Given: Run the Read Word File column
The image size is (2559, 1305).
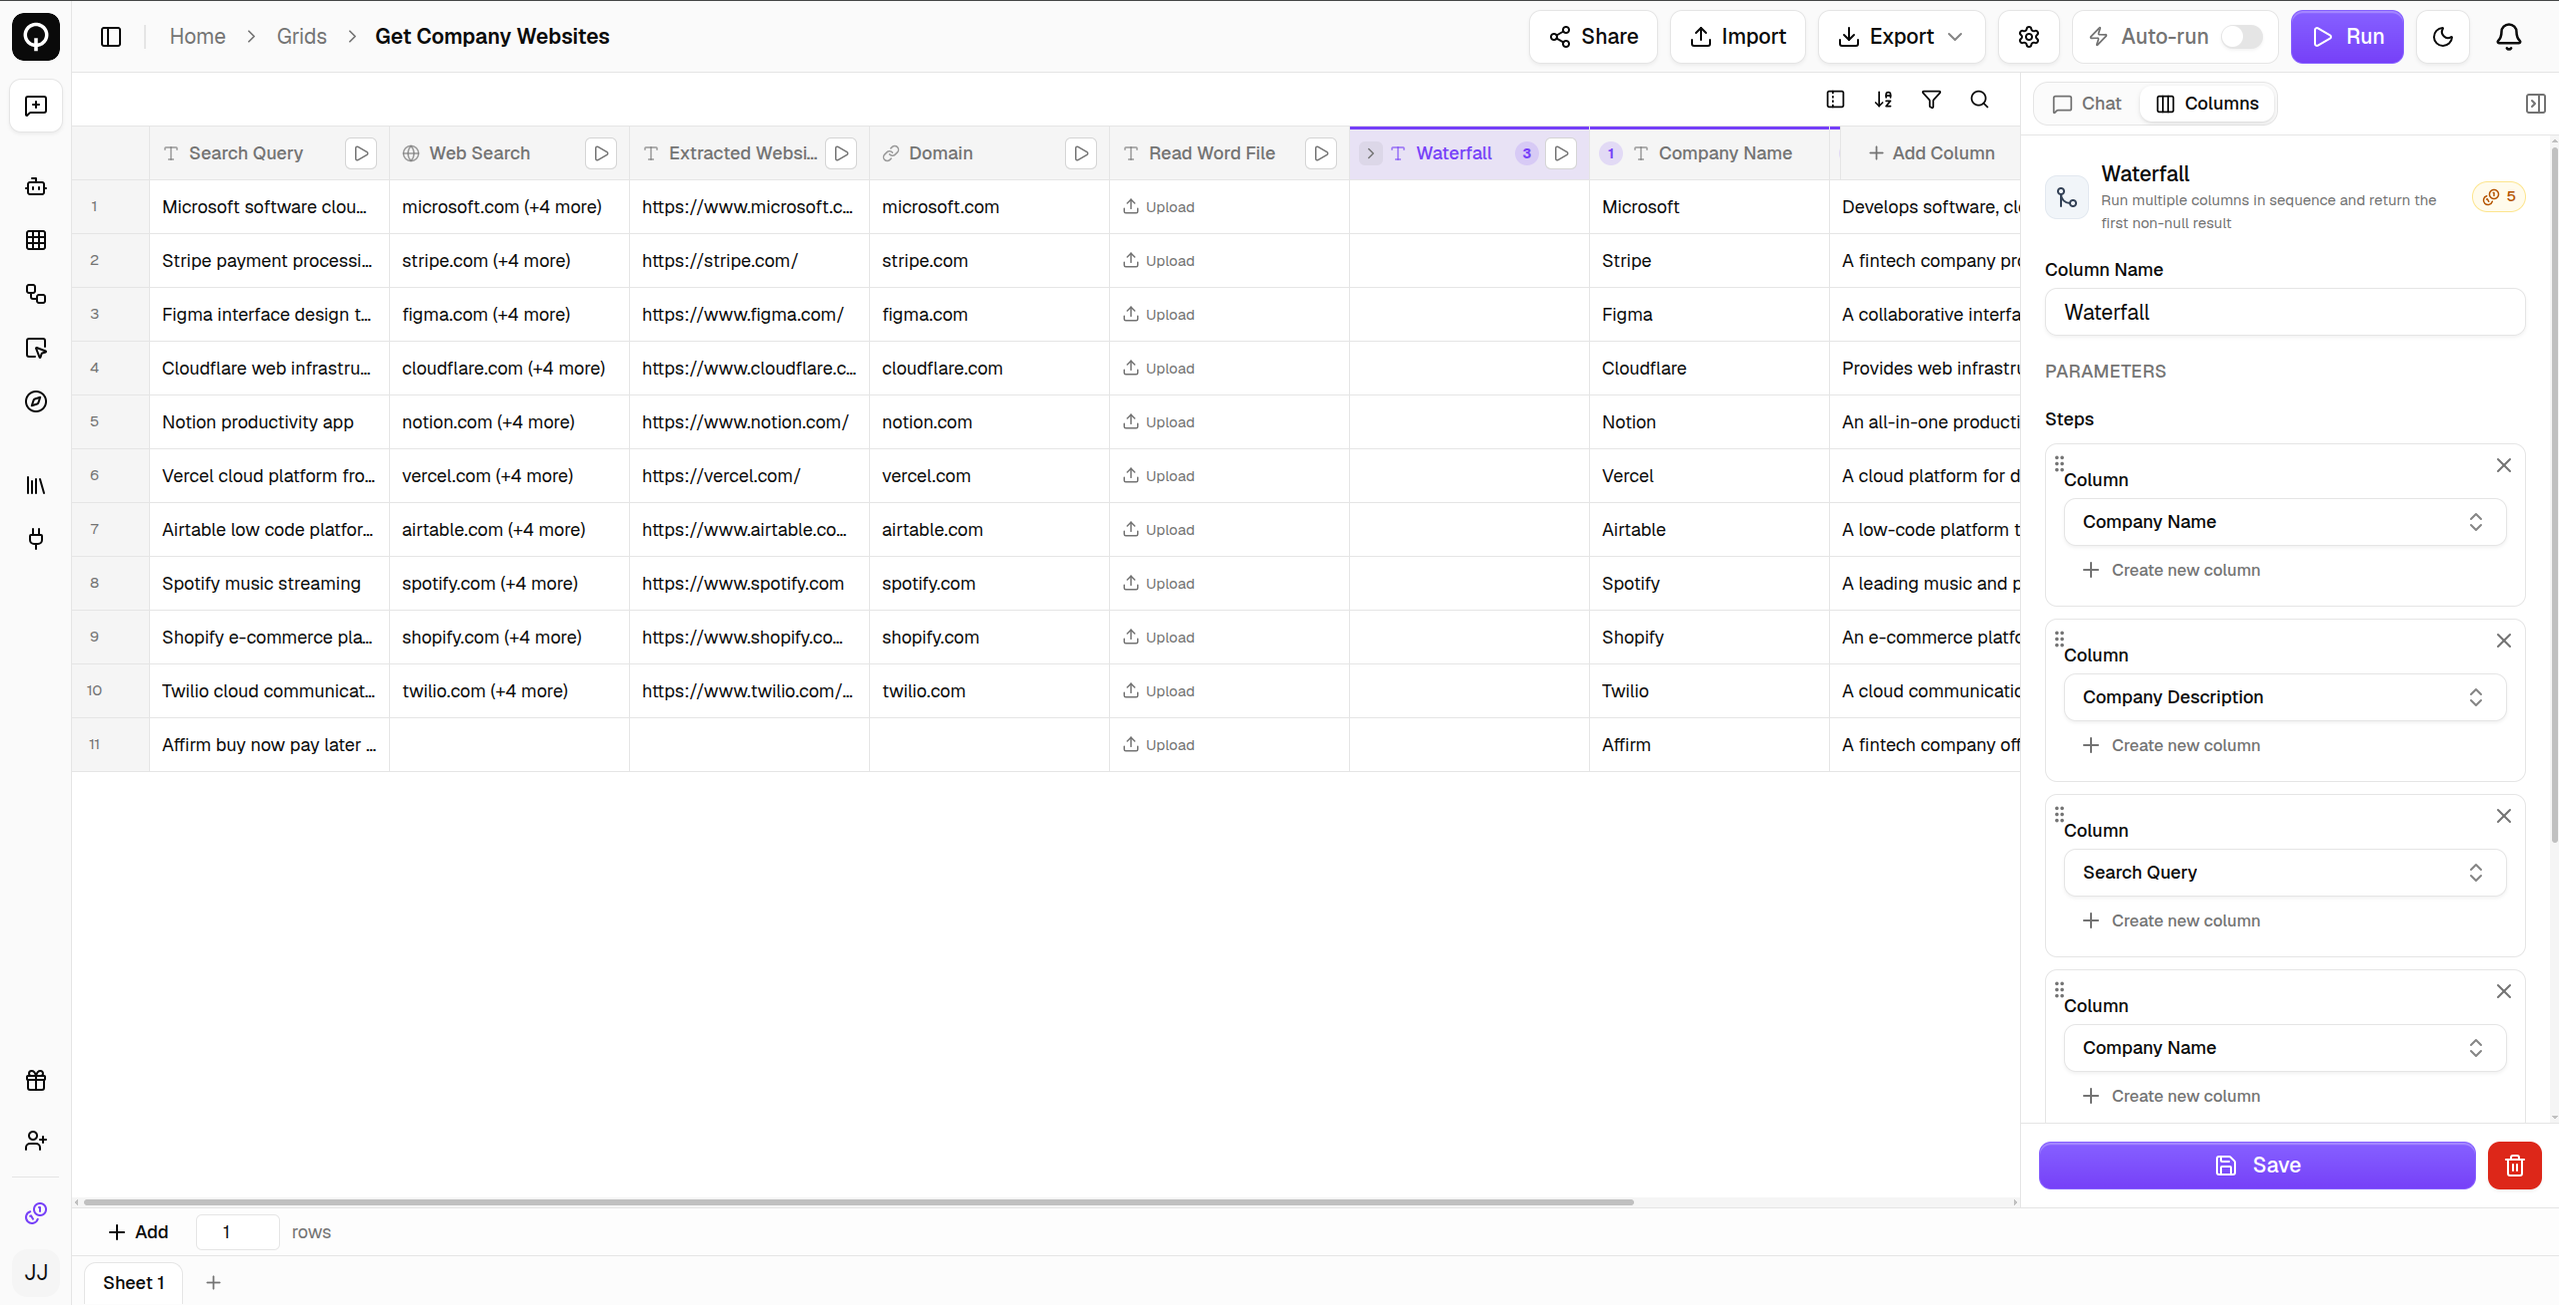Looking at the screenshot, I should [1321, 154].
